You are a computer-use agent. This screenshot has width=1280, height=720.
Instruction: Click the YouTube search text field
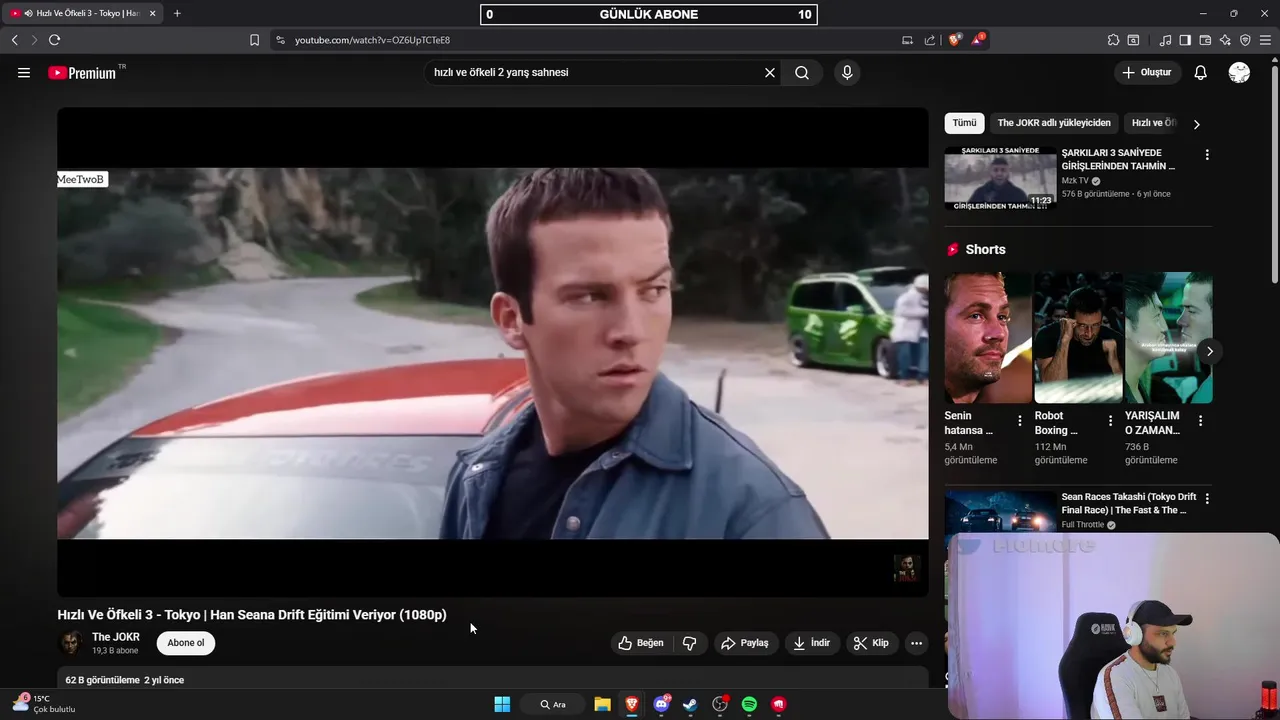[x=595, y=72]
